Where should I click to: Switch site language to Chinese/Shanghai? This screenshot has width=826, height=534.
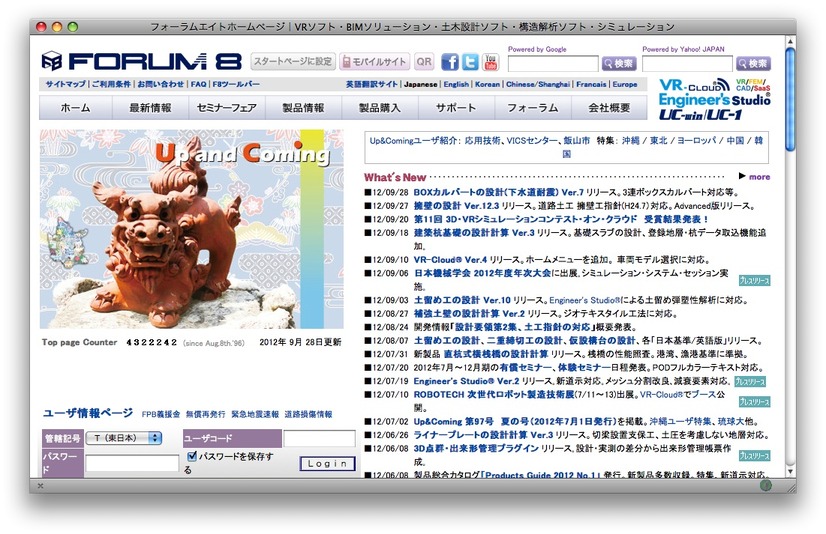[x=537, y=84]
